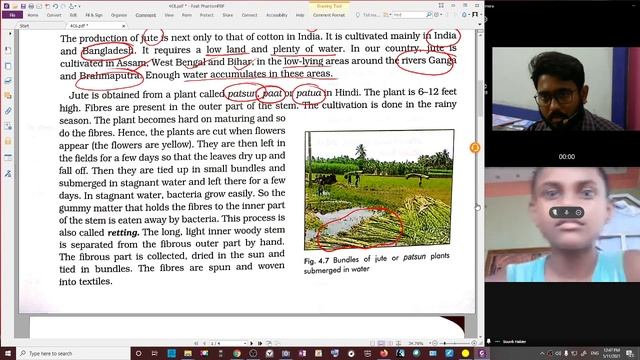Open the View ribbon tab
The height and width of the screenshot is (360, 640).
coord(169,15)
